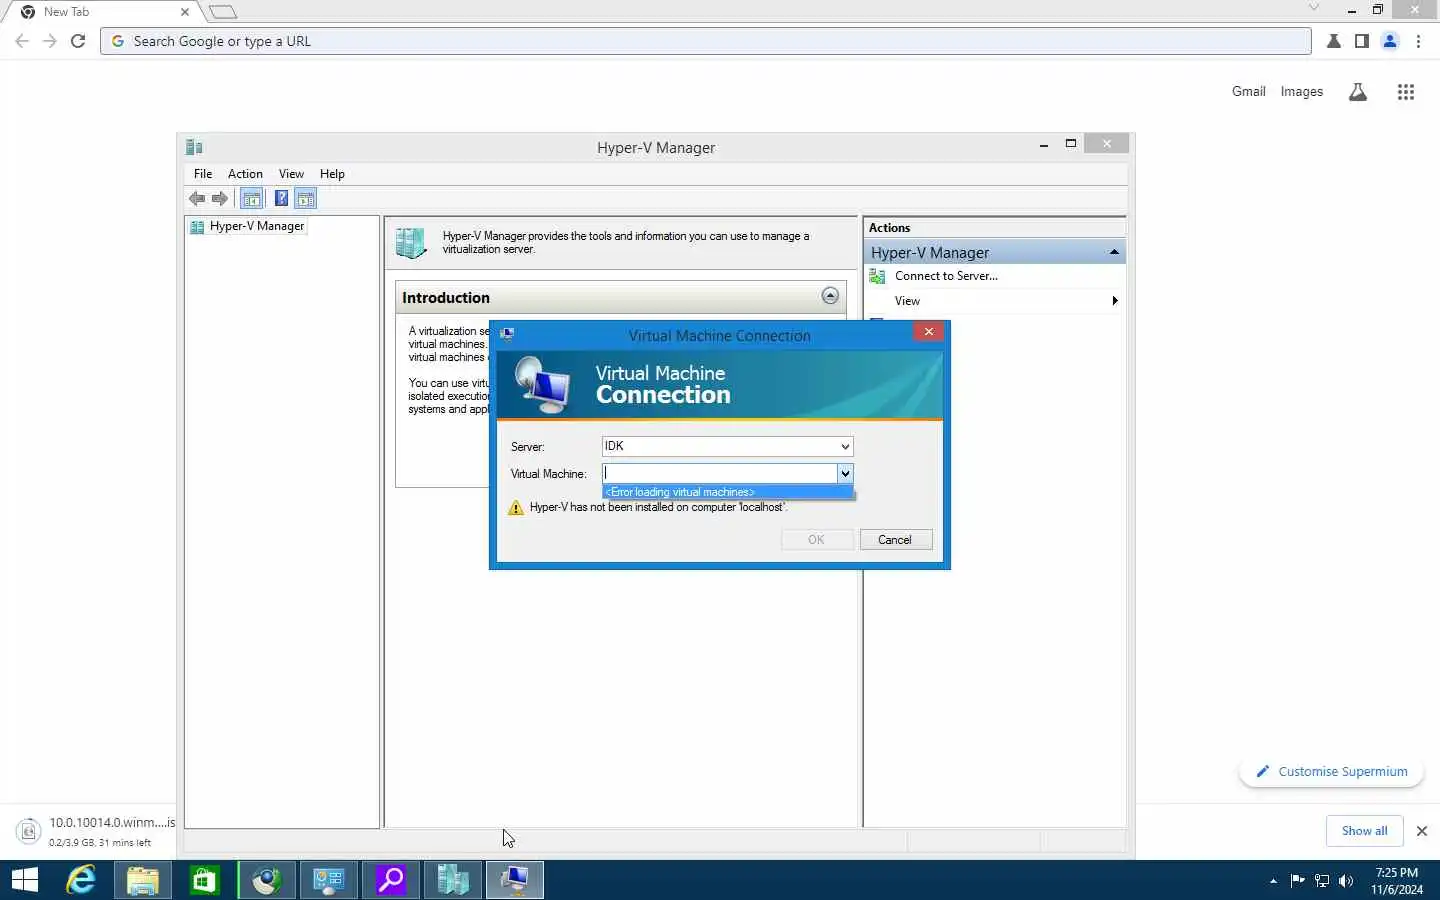Click the volume speaker tray icon
This screenshot has width=1440, height=900.
coord(1346,881)
